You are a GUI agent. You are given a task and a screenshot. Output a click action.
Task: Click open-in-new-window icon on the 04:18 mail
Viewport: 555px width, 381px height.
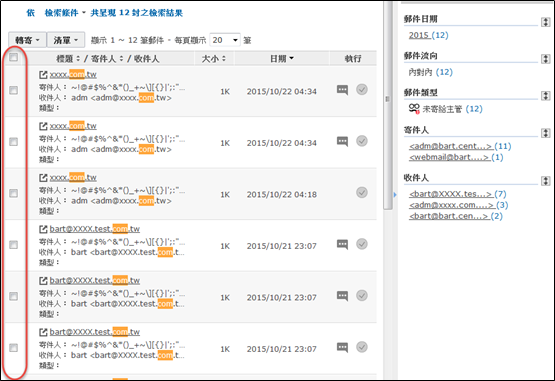tap(43, 177)
